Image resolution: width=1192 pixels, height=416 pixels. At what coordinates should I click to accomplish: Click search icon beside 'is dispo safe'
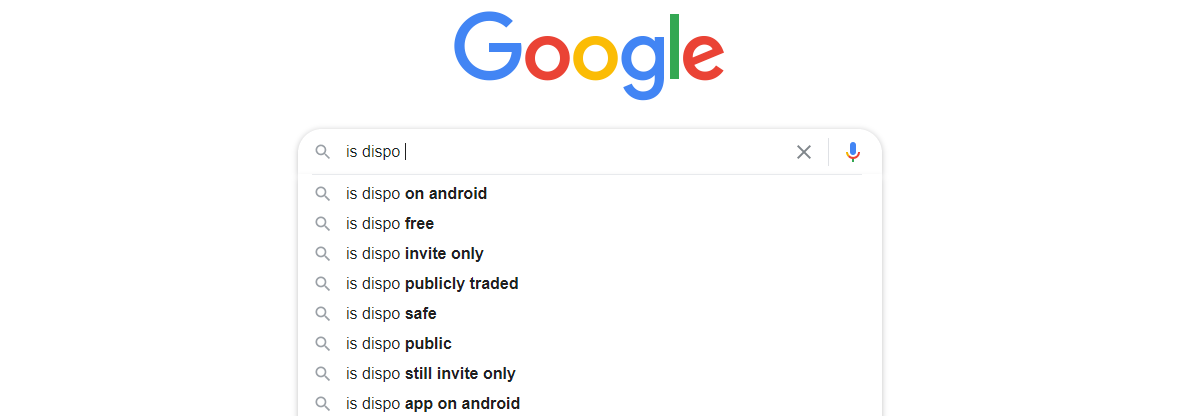323,313
